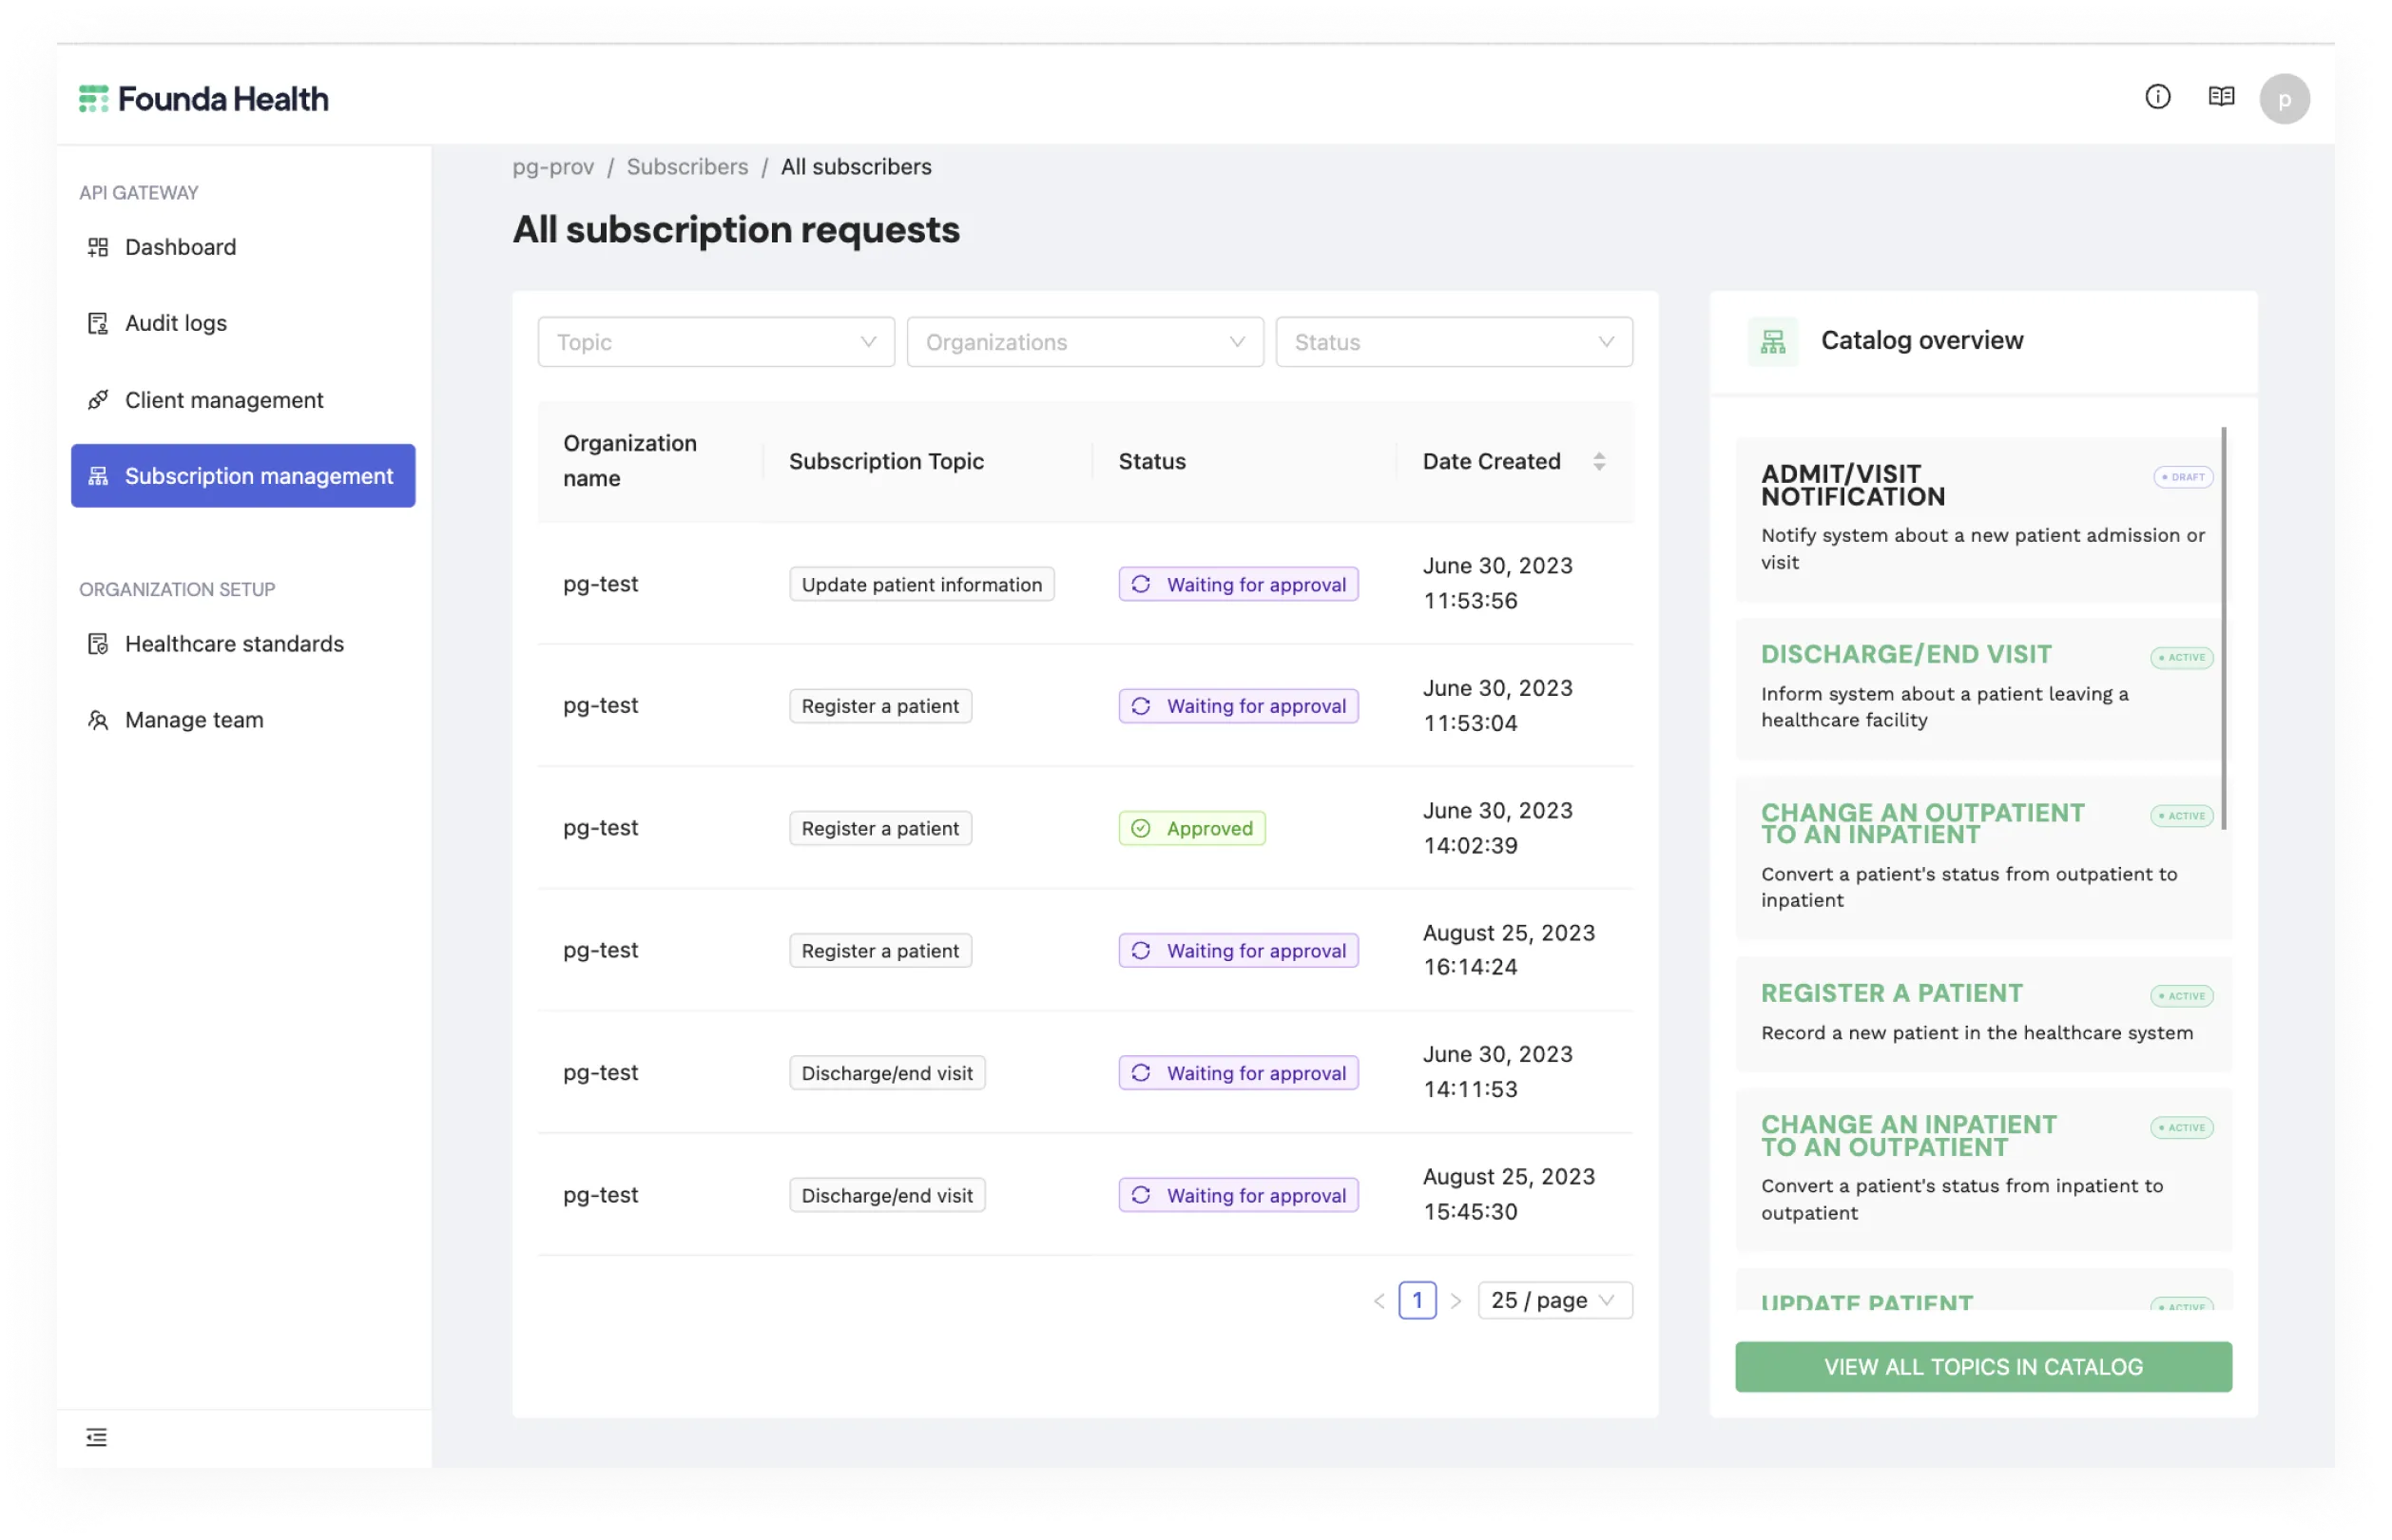Open Change an Outpatient to an Inpatient card
The height and width of the screenshot is (1540, 2392).
tap(1983, 858)
